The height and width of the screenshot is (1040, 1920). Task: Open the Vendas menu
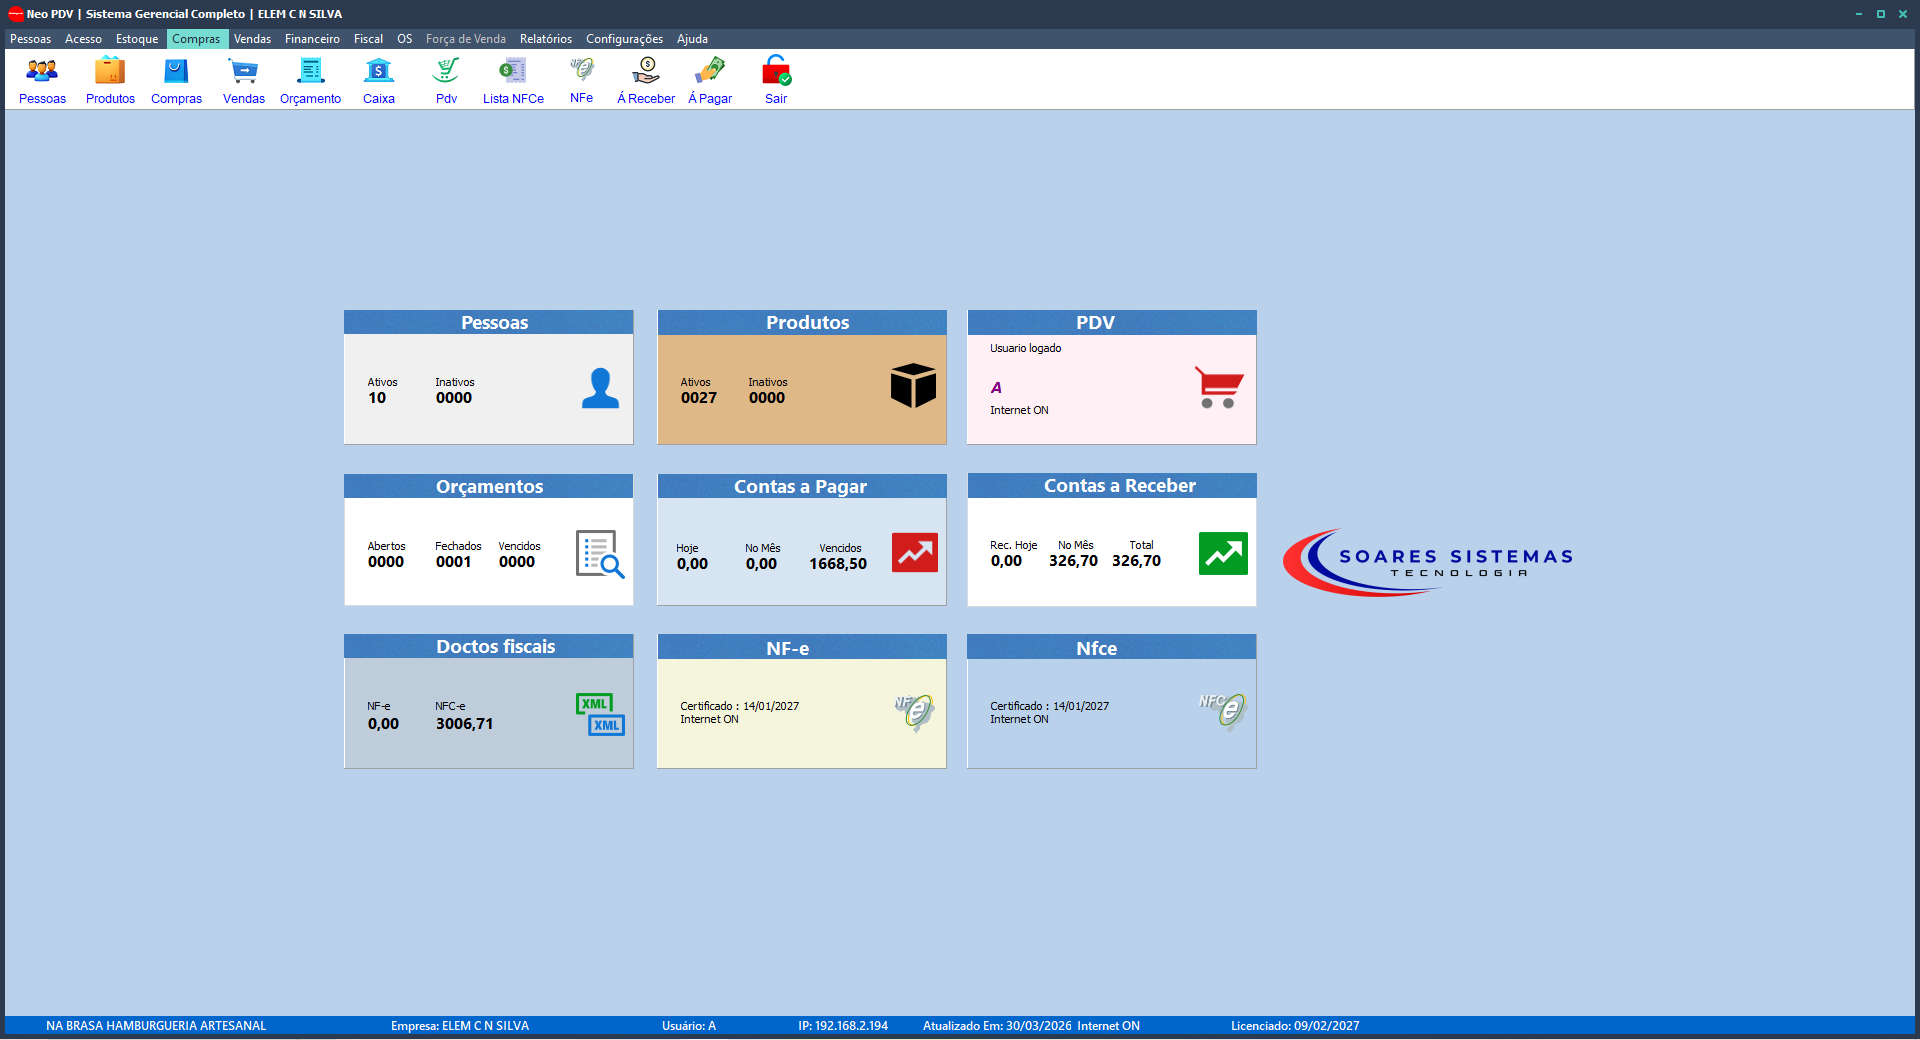click(x=252, y=39)
